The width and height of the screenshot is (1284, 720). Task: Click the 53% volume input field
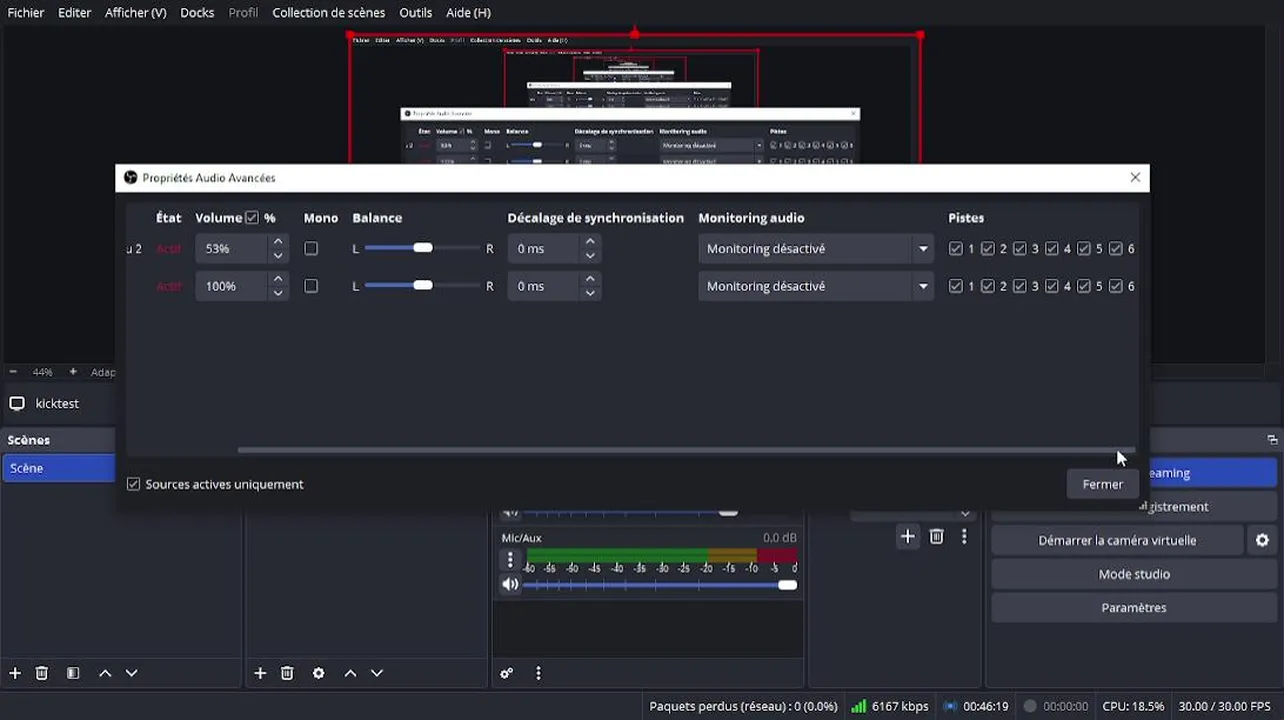pos(232,248)
